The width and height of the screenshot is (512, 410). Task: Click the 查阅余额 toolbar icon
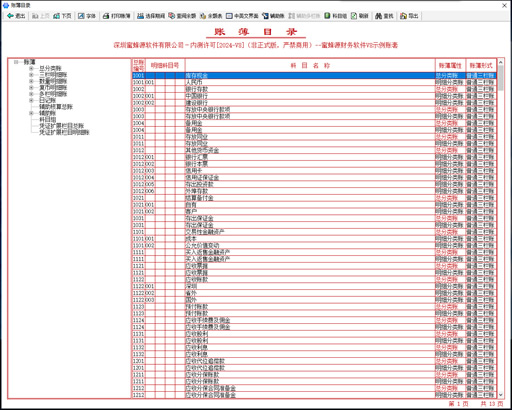tap(182, 16)
